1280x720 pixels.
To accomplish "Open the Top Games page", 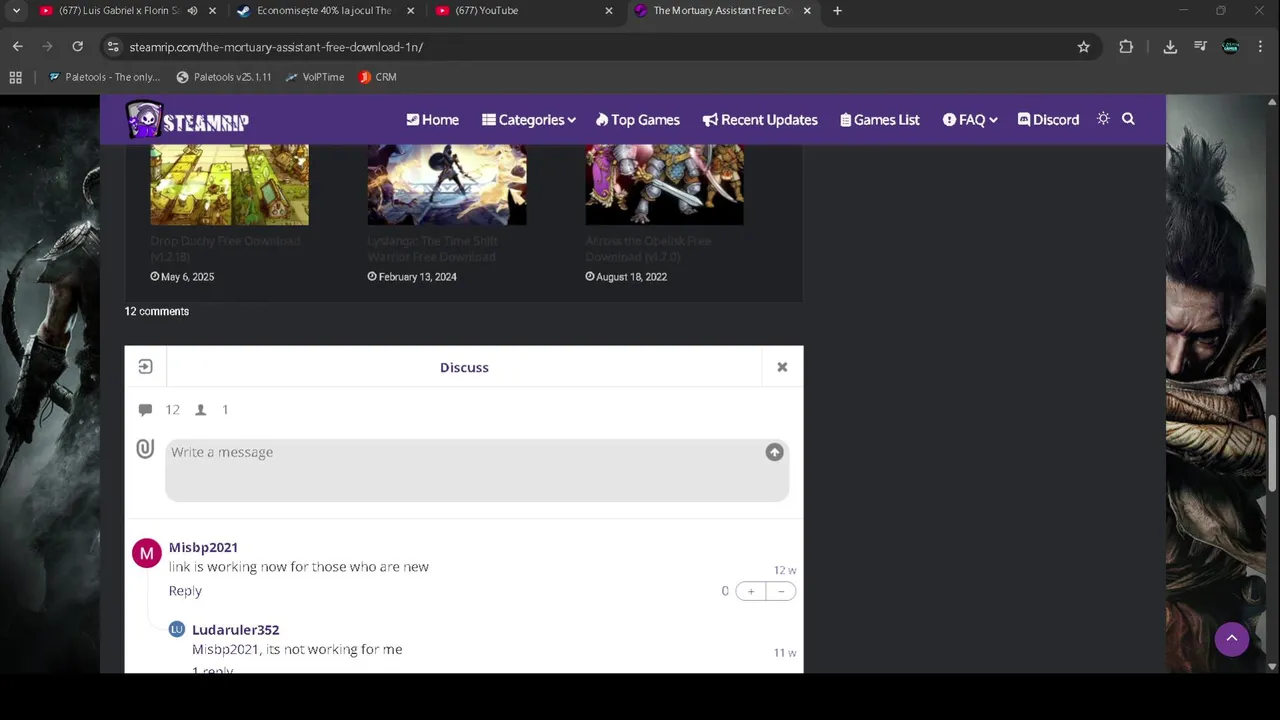I will click(x=637, y=120).
